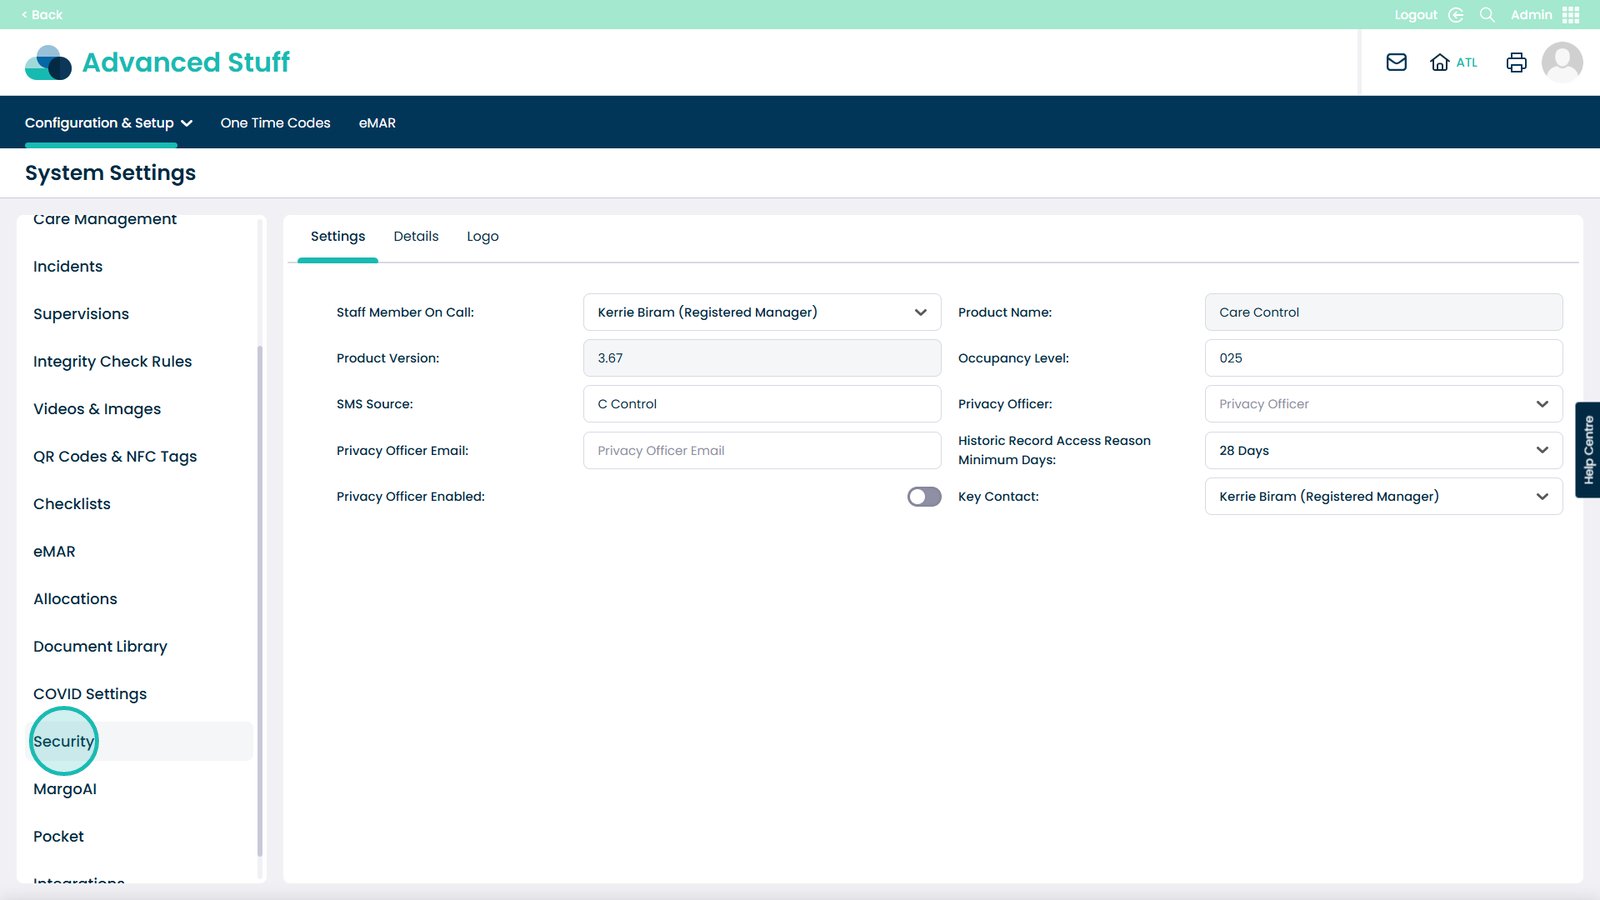Screen dimensions: 1600x900
Task: Open the mail envelope icon
Action: click(1396, 62)
